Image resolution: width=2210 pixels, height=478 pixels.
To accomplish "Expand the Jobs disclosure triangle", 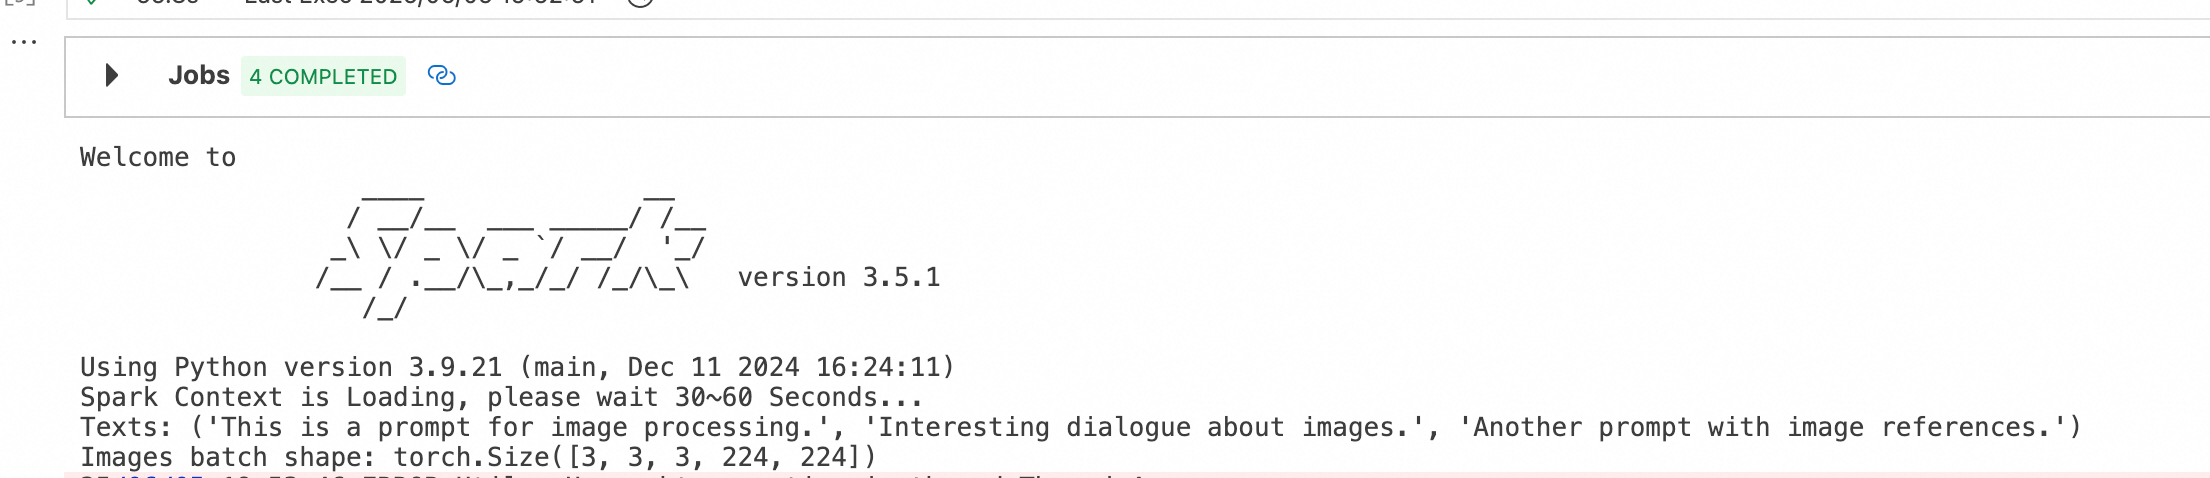I will click(x=112, y=76).
